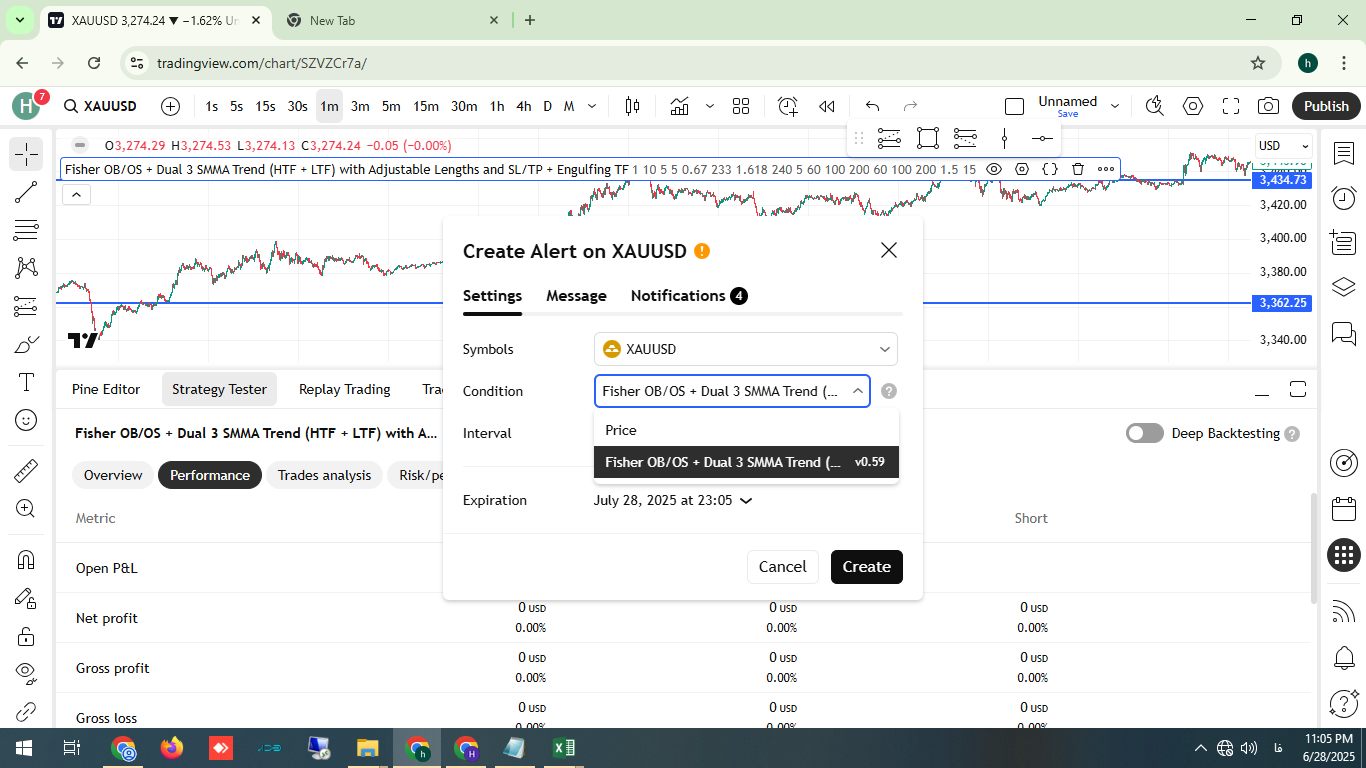Screen dimensions: 1366x768
Task: Maximize the bottom strategy tester panel
Action: pyautogui.click(x=1298, y=389)
